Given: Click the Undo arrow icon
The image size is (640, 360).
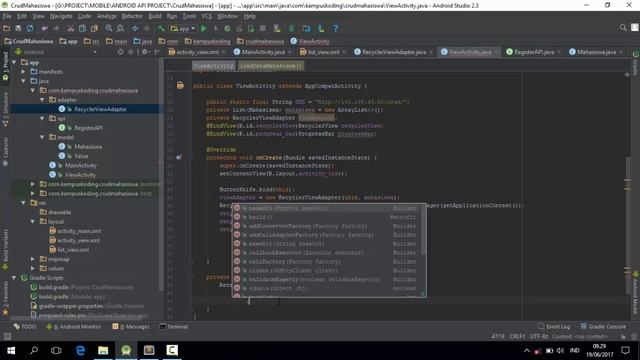Looking at the screenshot, I should click(x=44, y=28).
